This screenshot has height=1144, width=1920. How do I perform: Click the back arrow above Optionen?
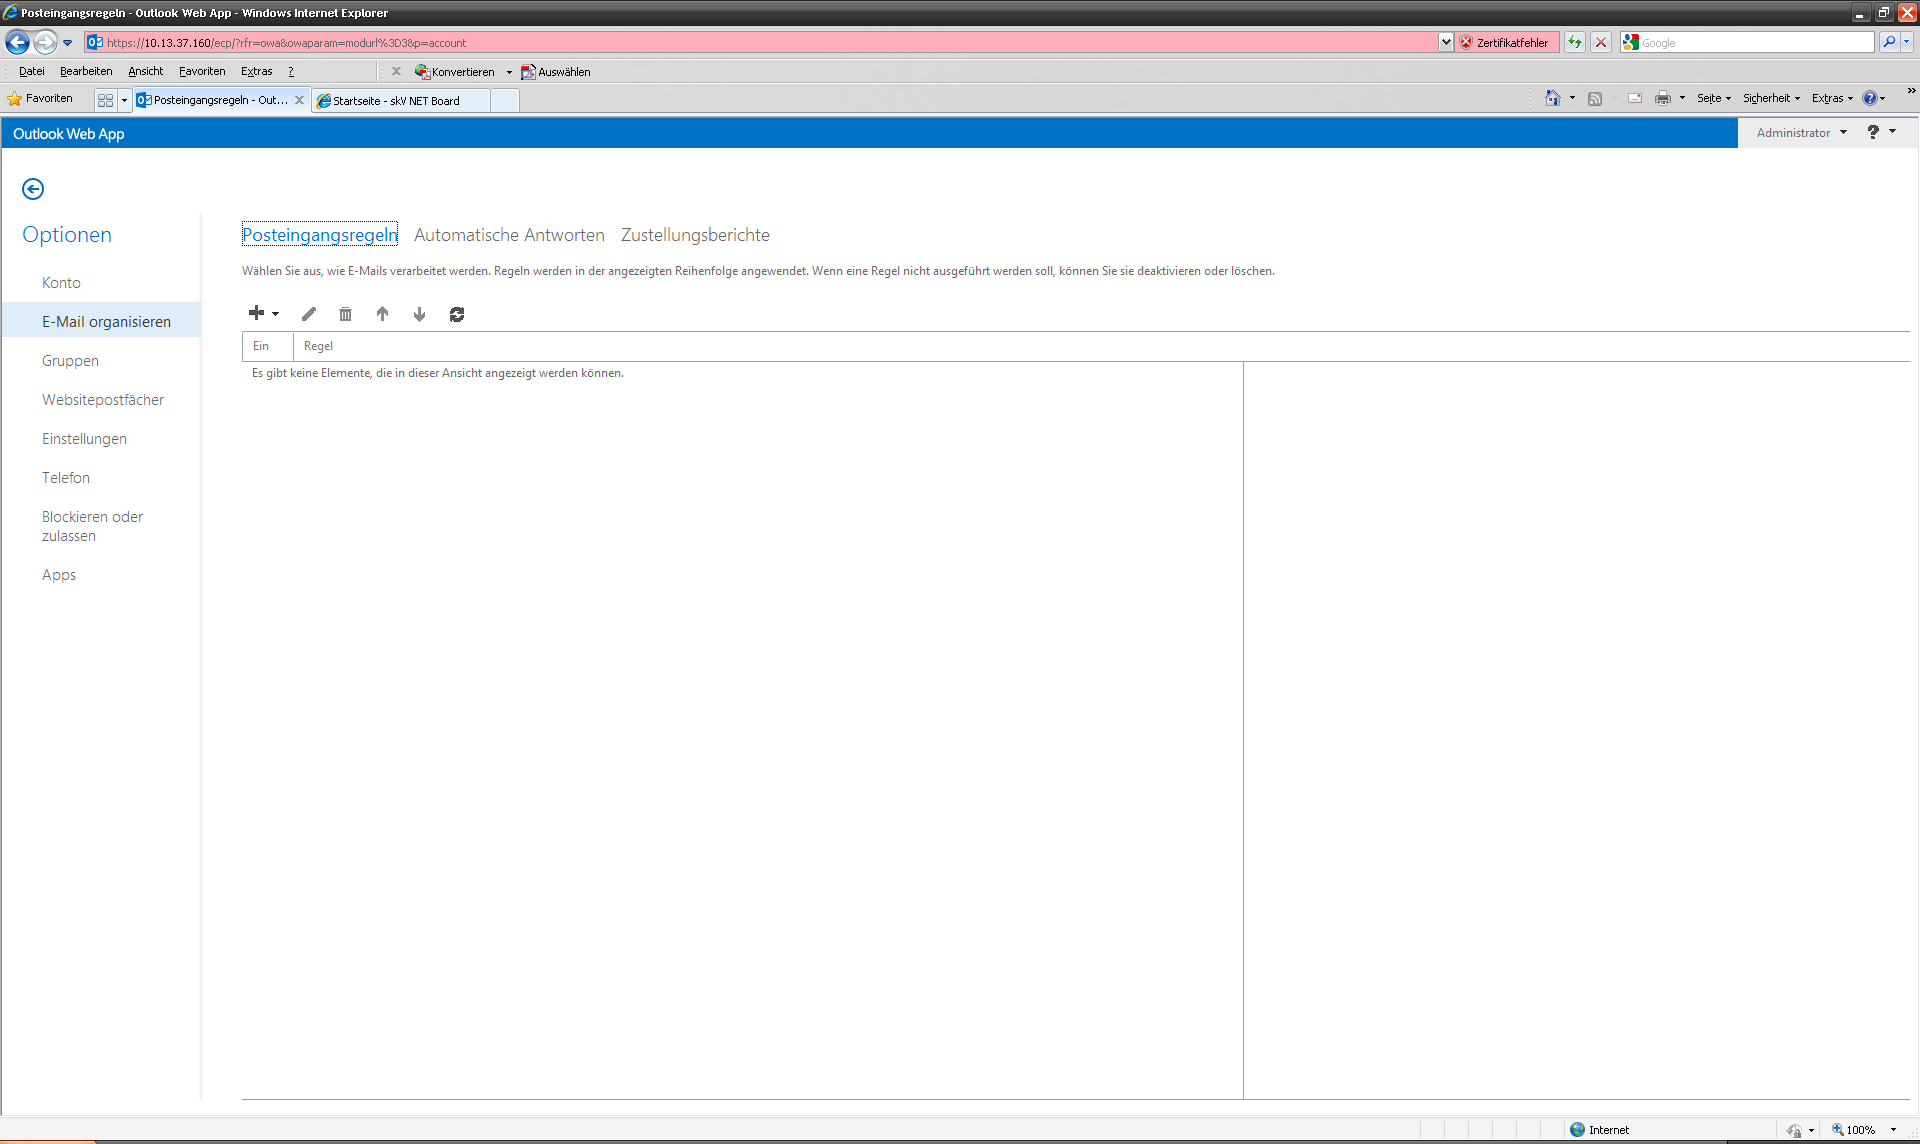(33, 189)
